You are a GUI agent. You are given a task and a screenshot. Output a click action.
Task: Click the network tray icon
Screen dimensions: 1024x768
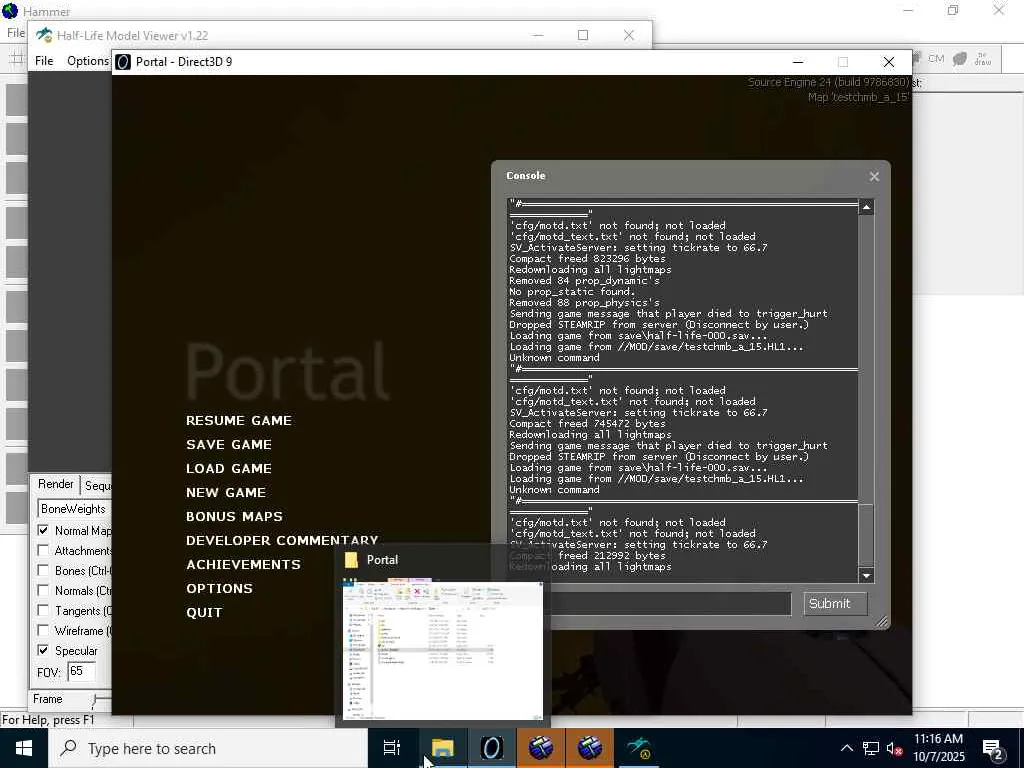[871, 748]
